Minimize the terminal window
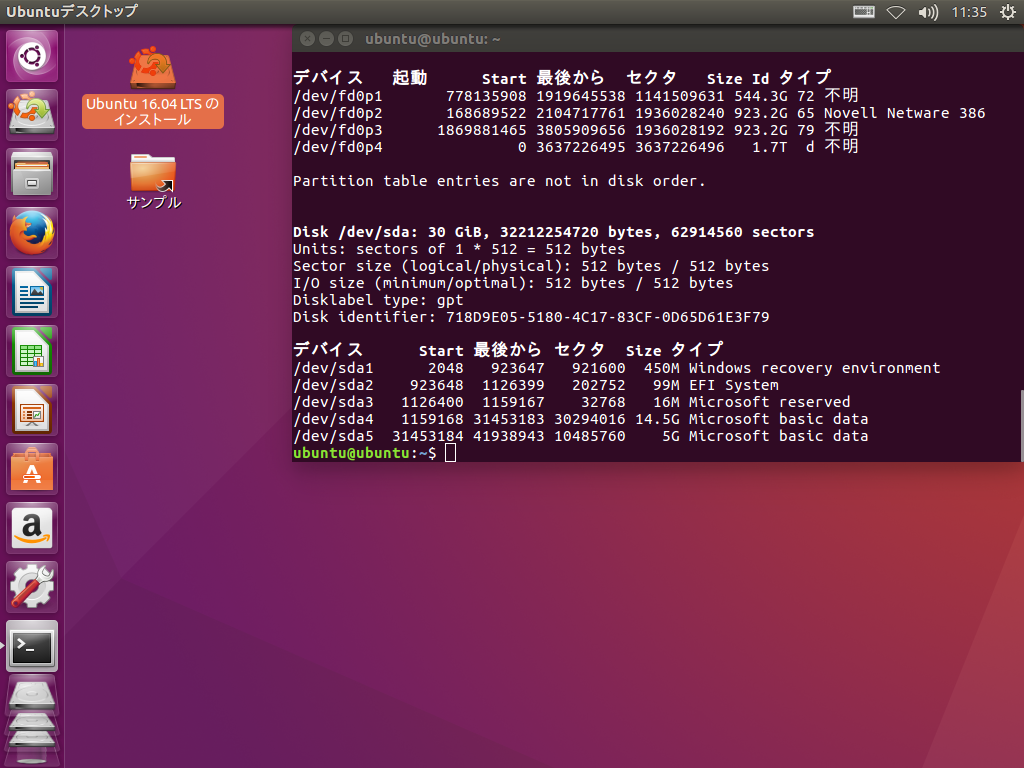Screen dimensions: 1024x768 click(326, 39)
